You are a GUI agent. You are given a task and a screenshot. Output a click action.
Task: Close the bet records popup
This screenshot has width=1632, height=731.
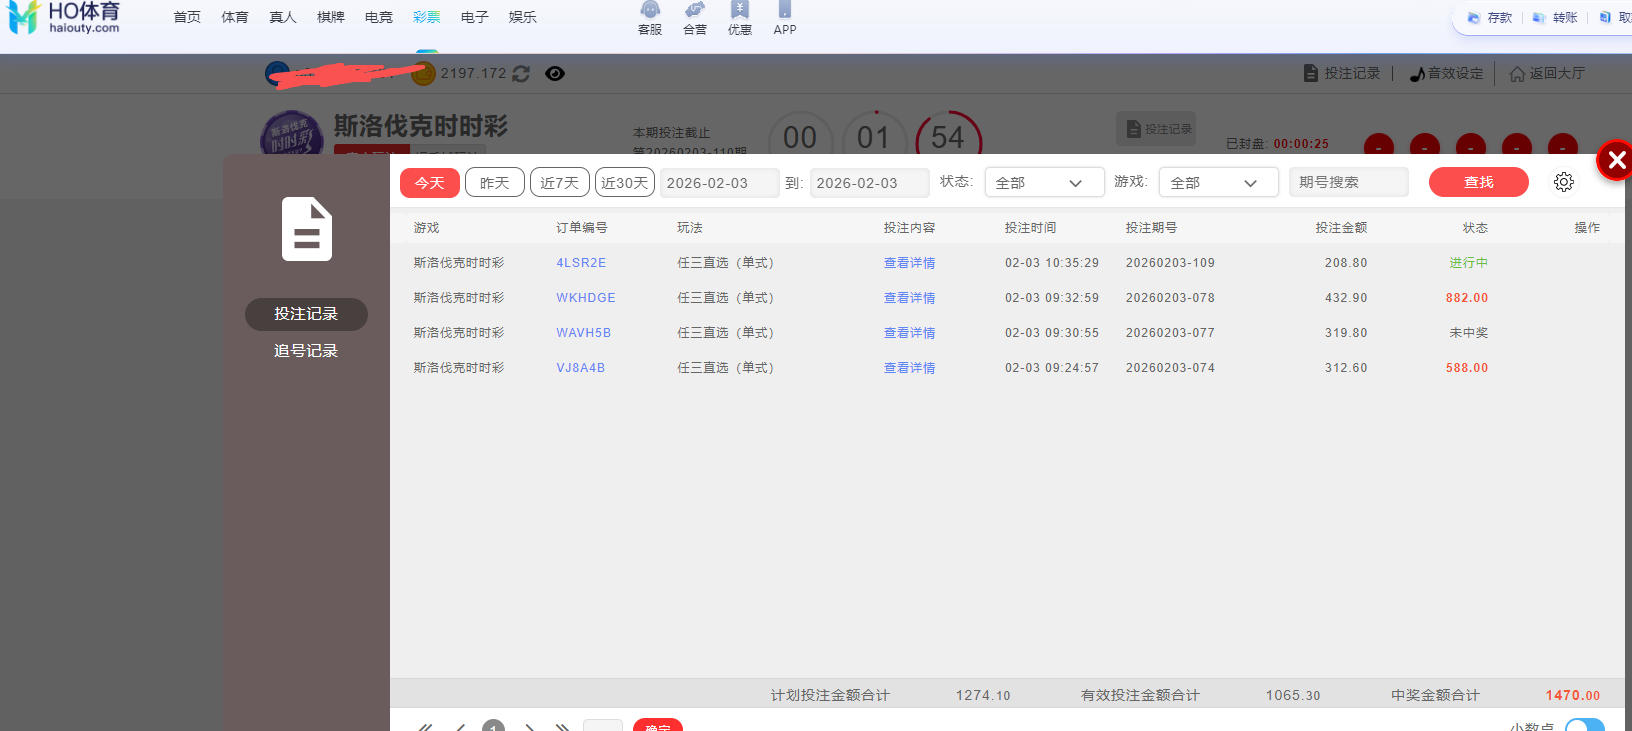pyautogui.click(x=1615, y=160)
